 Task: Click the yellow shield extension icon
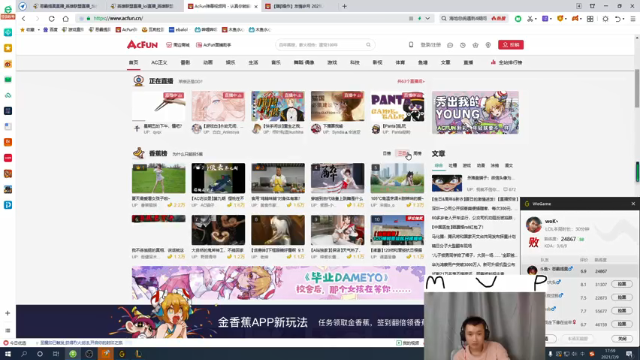[x=560, y=19]
